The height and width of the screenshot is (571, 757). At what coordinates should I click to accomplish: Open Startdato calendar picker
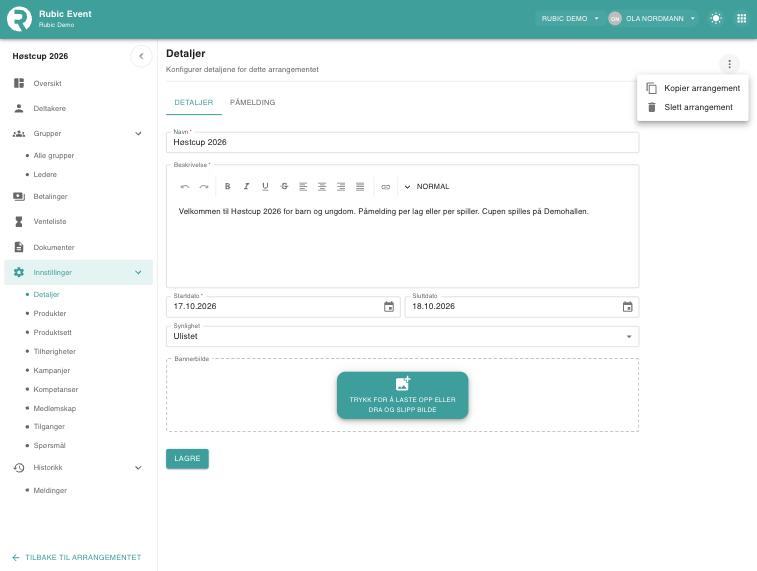point(389,306)
